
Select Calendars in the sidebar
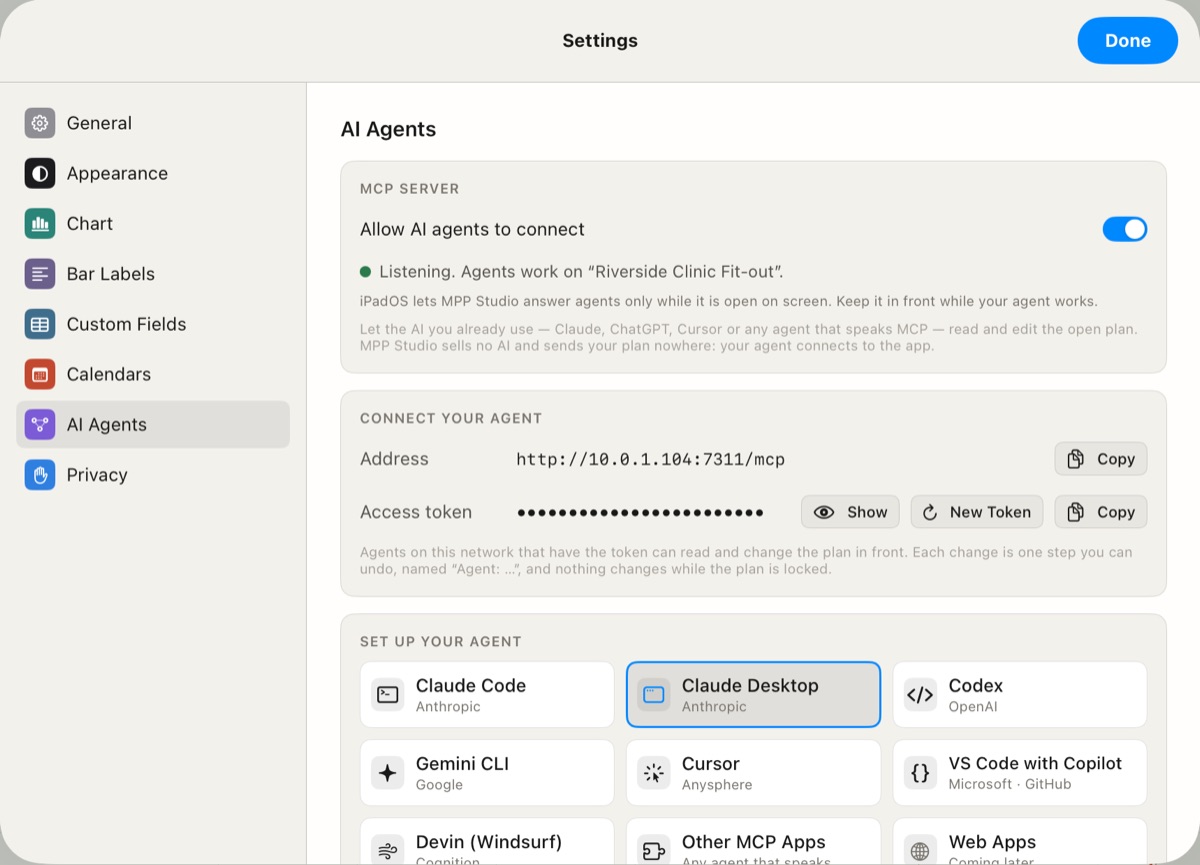point(153,374)
